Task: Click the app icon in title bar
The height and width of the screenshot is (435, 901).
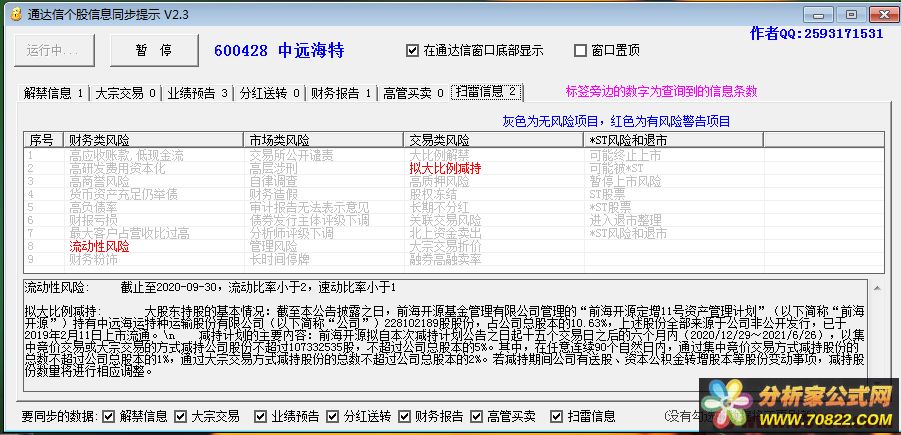Action: (17, 14)
